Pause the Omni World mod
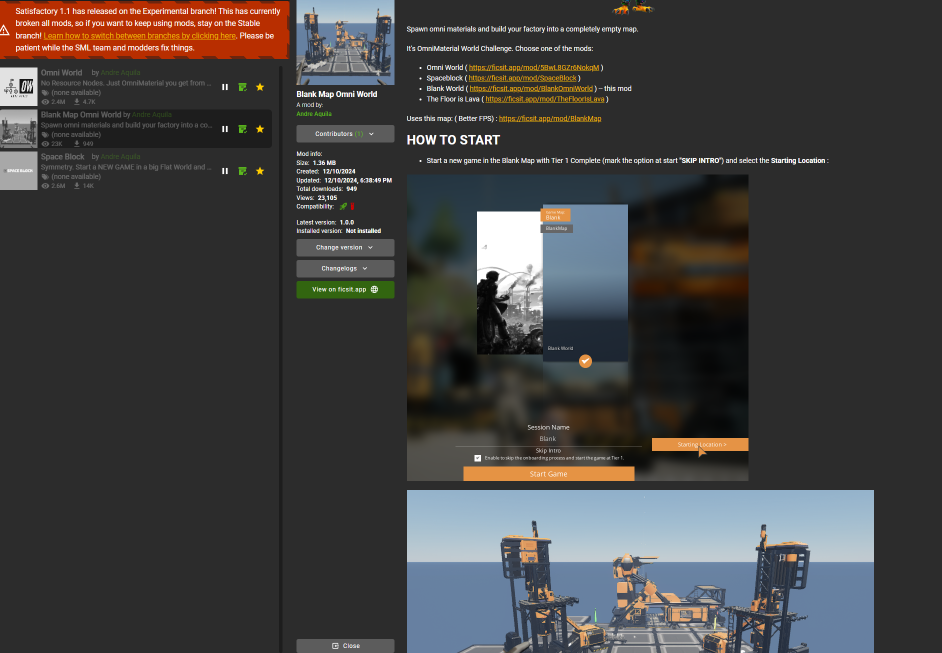Viewport: 942px width, 653px height. (x=225, y=86)
